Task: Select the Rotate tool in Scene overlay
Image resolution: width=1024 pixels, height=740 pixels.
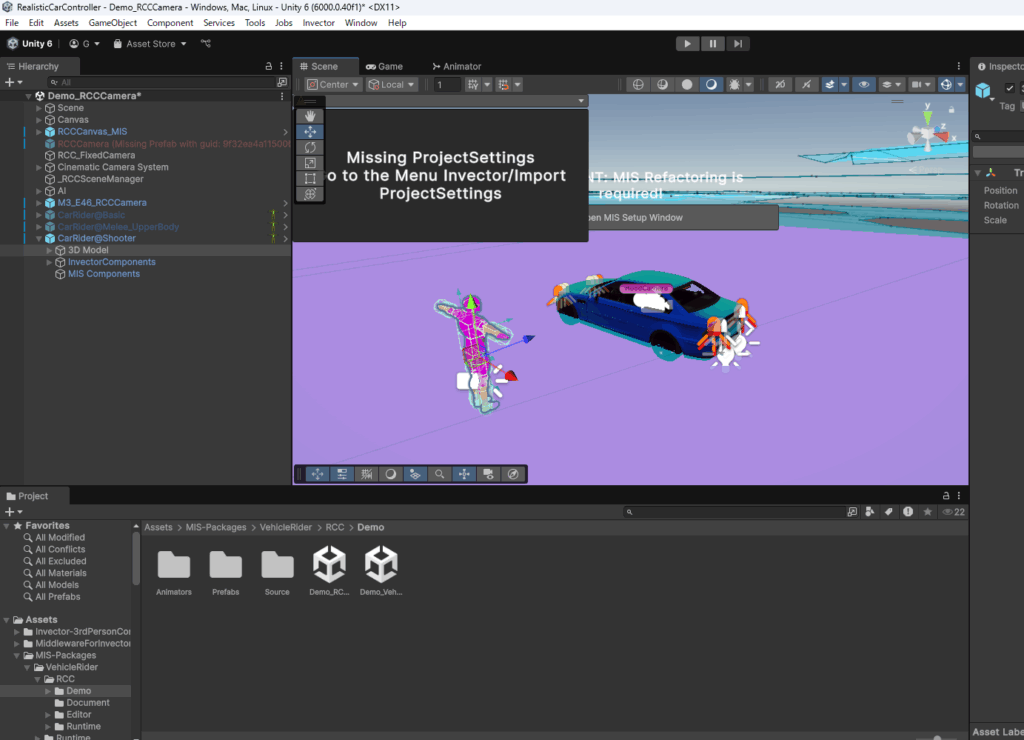Action: (x=310, y=147)
